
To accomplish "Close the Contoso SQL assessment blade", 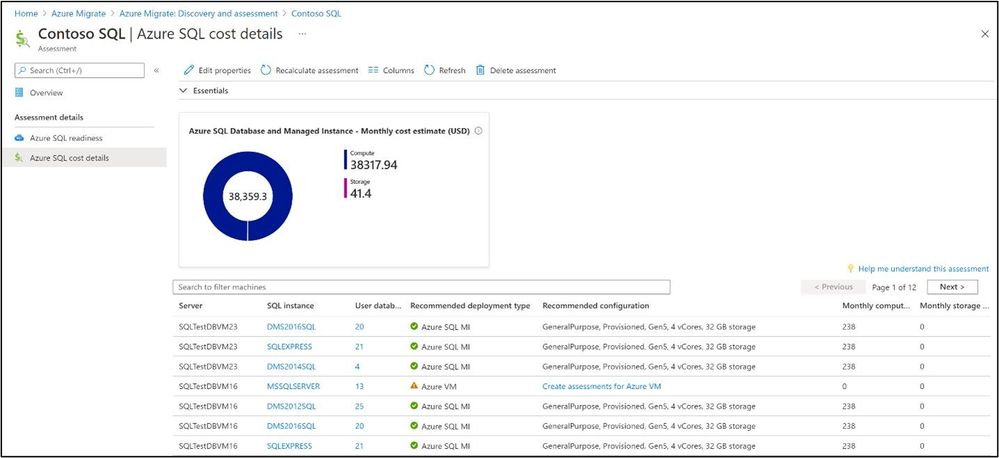I will pyautogui.click(x=984, y=34).
